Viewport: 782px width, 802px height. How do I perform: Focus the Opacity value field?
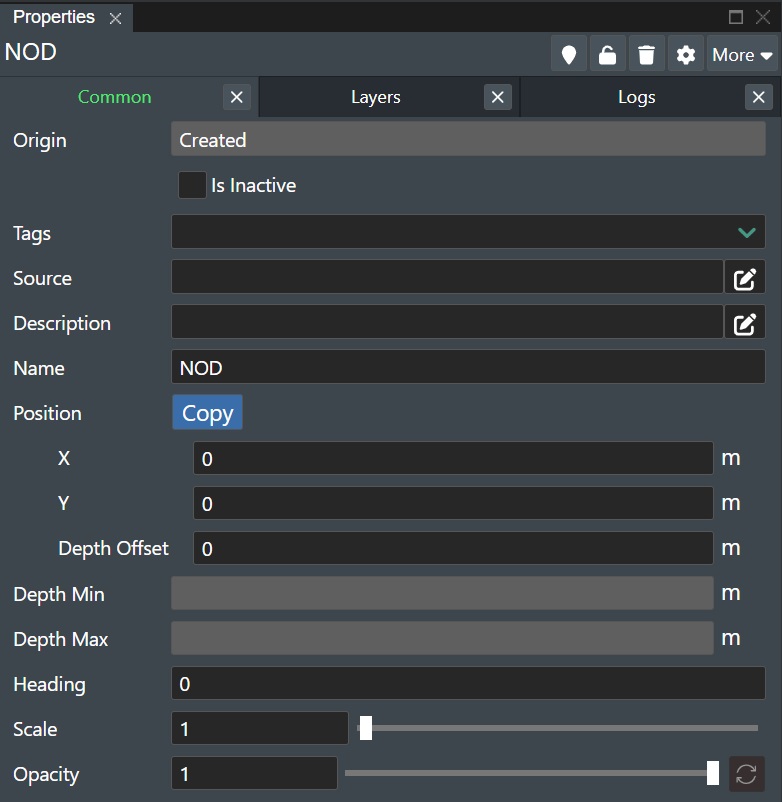(x=254, y=773)
